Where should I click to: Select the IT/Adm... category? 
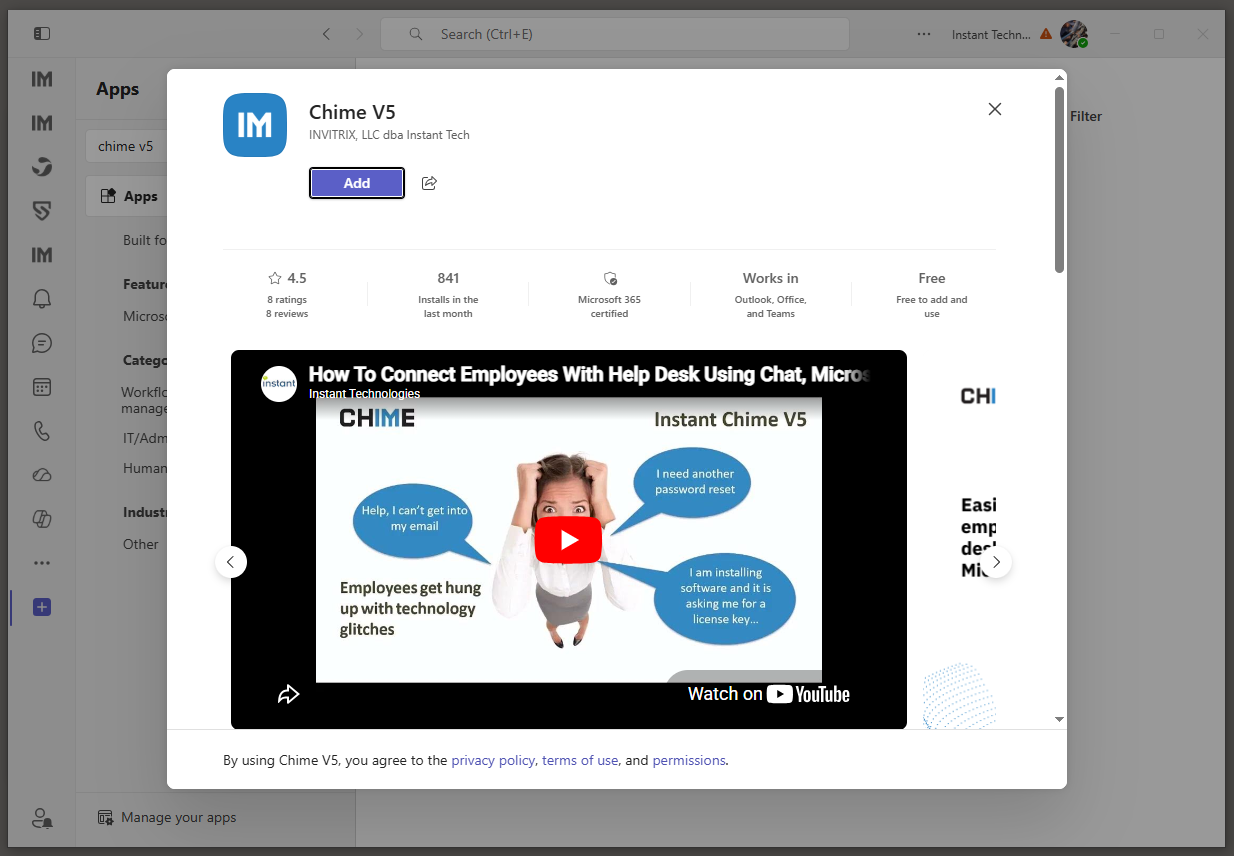pyautogui.click(x=144, y=438)
